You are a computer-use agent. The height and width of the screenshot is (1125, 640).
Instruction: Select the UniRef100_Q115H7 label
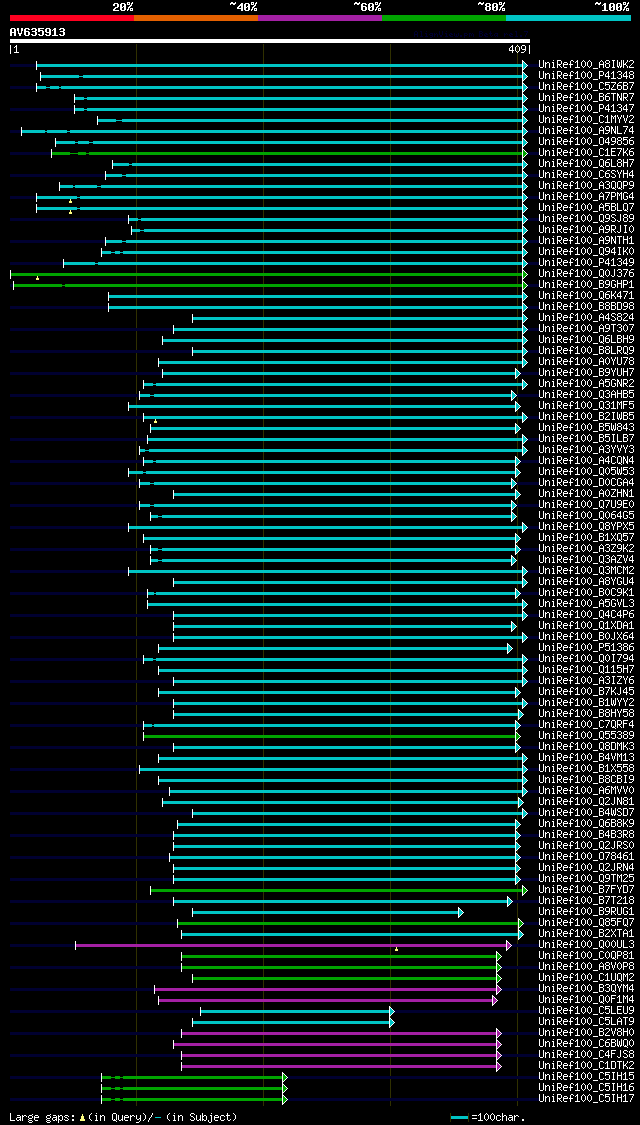pos(586,669)
